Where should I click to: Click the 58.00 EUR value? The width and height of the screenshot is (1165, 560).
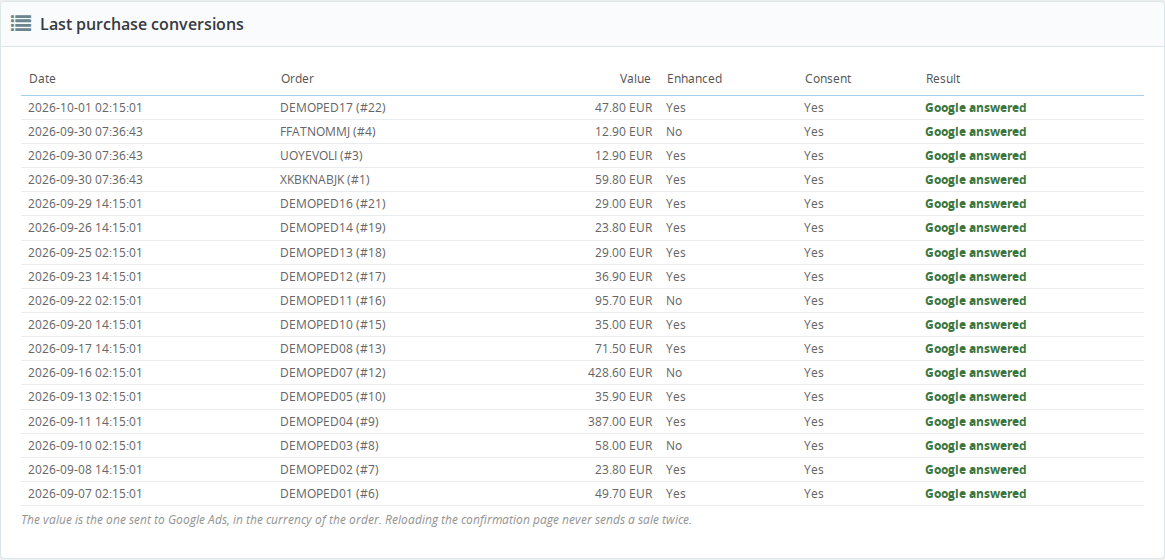(623, 446)
